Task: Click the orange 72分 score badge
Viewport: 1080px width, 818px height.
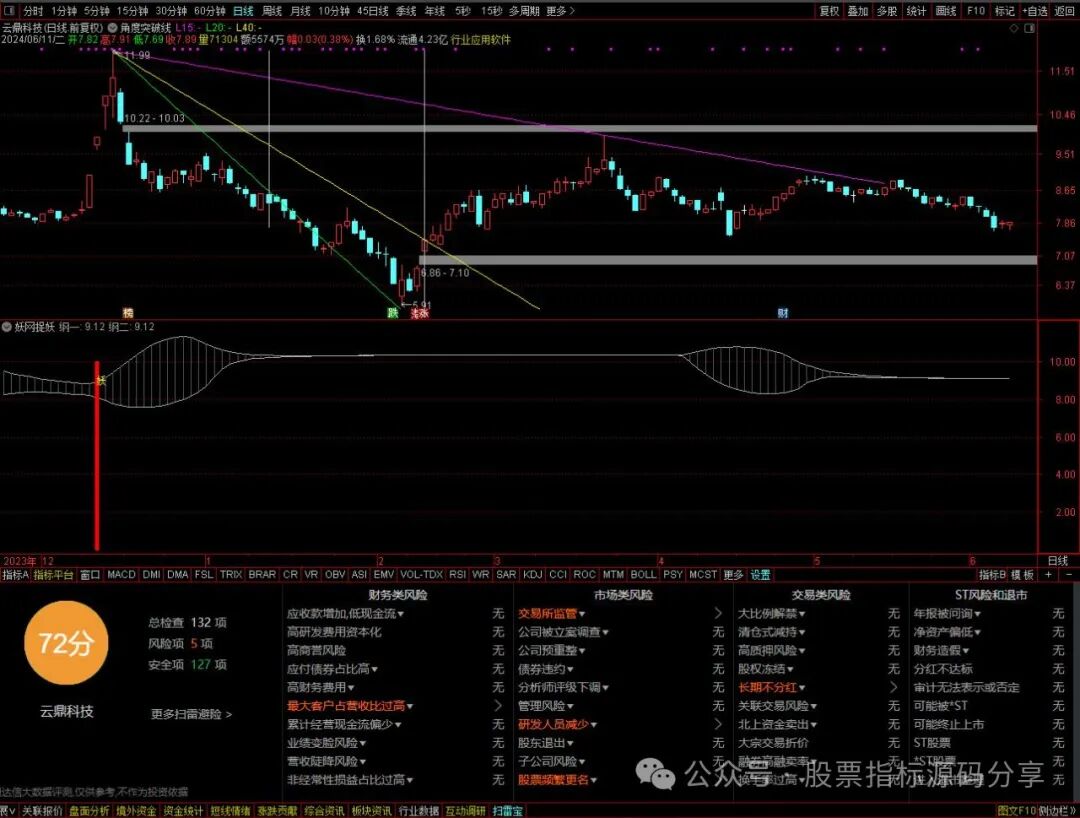Action: click(65, 643)
